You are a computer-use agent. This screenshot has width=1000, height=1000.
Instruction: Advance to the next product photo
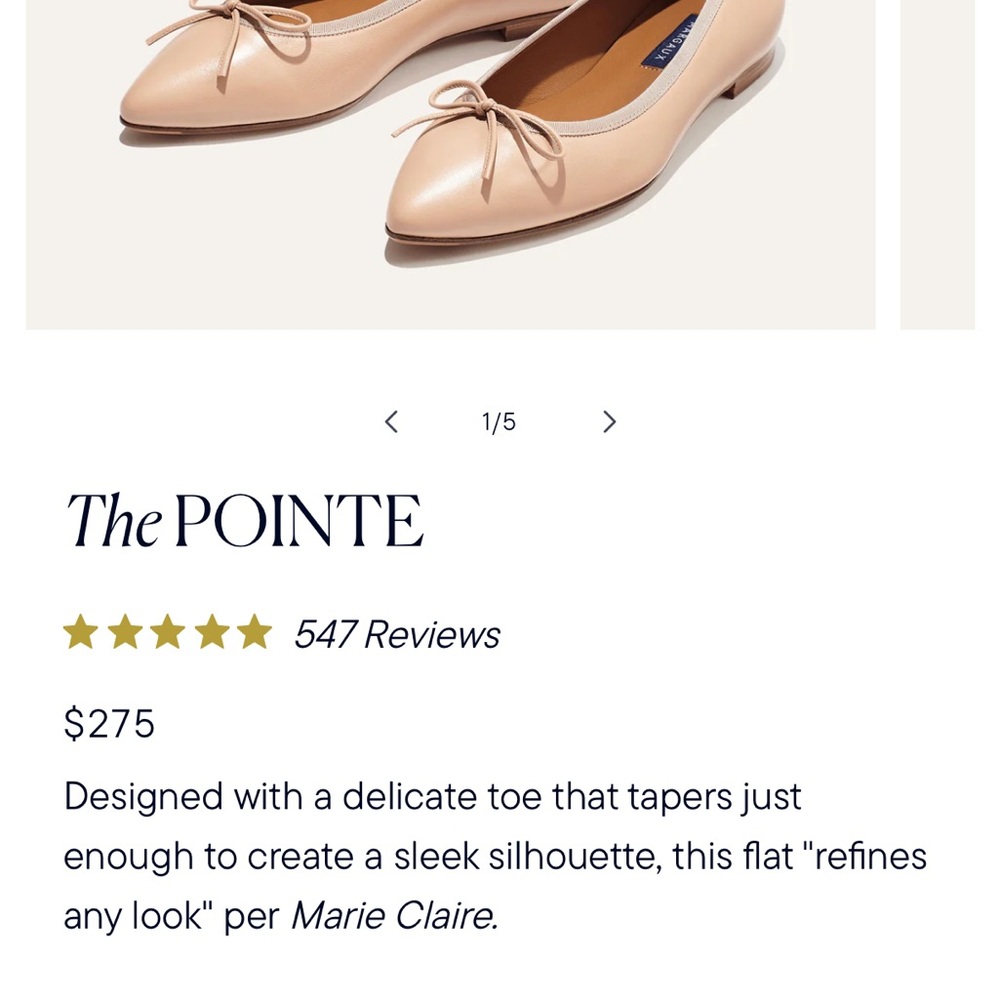click(609, 422)
